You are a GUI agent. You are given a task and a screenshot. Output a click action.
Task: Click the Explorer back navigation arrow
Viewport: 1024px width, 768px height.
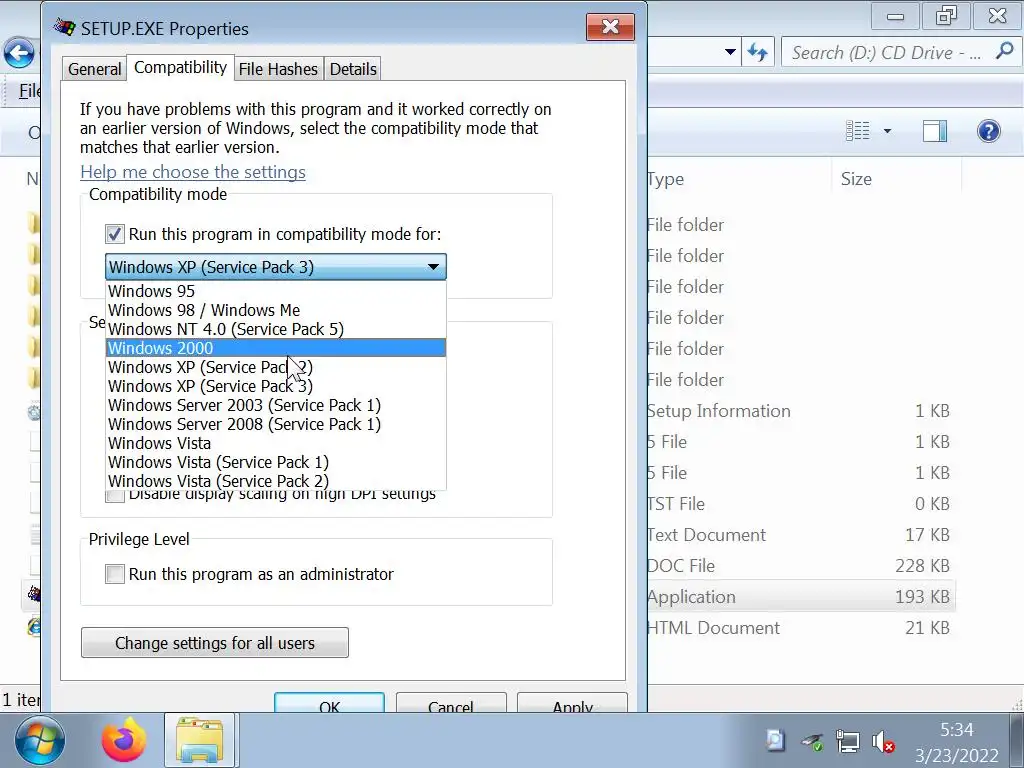[19, 53]
